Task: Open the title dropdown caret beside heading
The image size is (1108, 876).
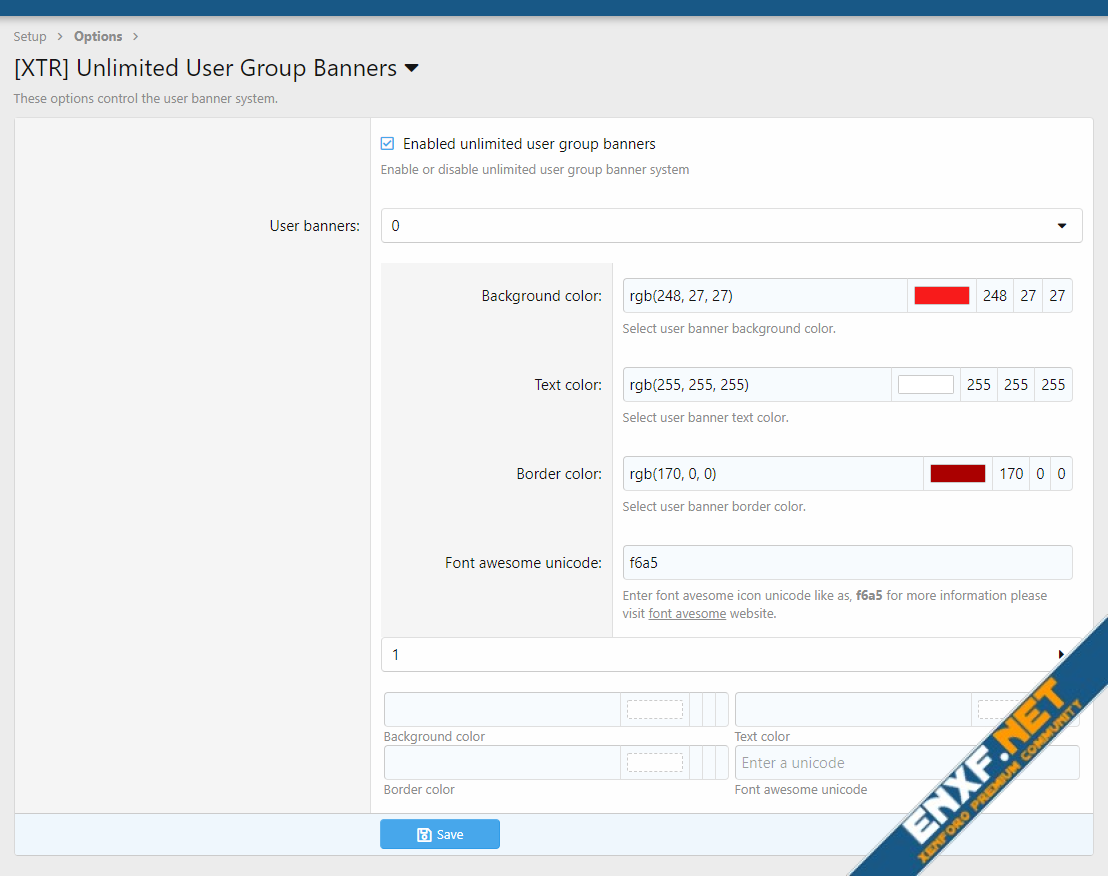Action: (411, 69)
